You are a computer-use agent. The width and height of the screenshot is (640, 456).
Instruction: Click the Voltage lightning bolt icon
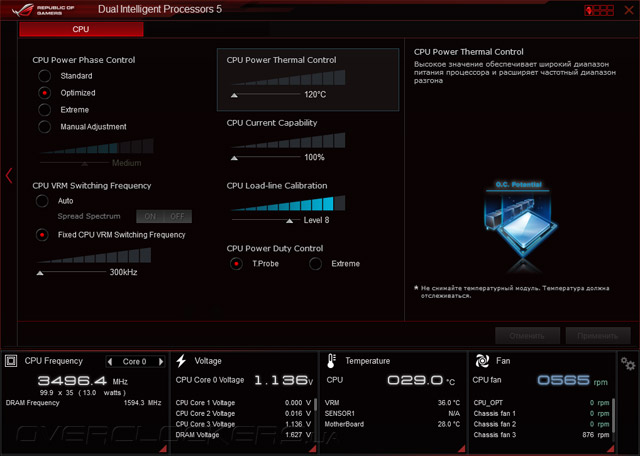point(181,361)
